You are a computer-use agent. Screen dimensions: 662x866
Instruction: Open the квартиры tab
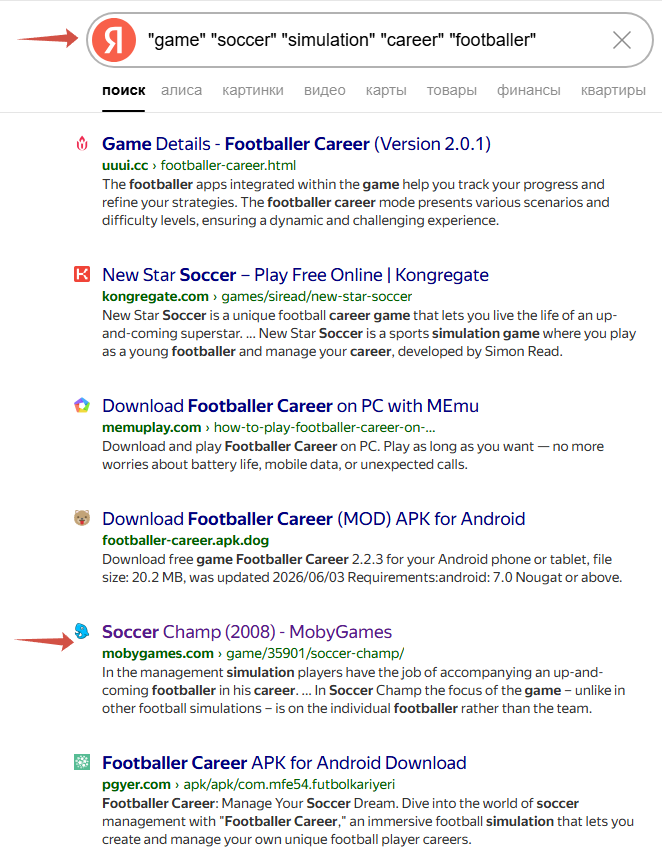(613, 90)
